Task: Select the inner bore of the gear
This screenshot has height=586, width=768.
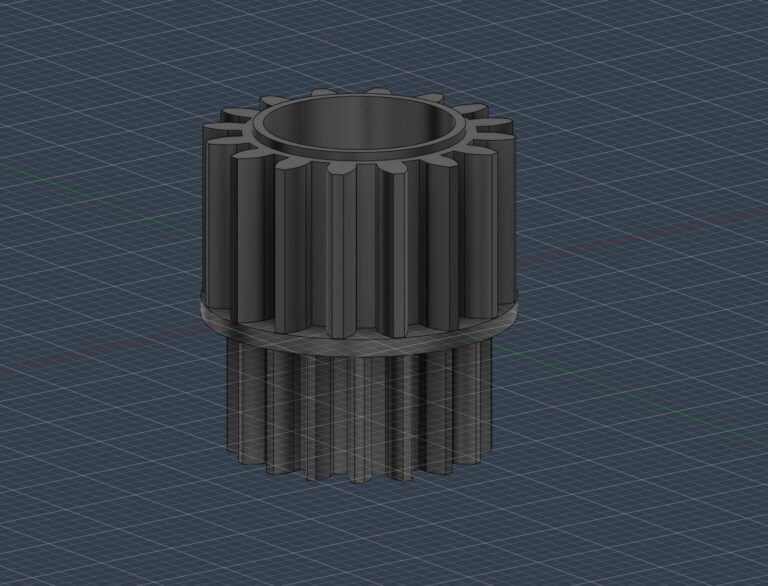Action: coord(360,125)
